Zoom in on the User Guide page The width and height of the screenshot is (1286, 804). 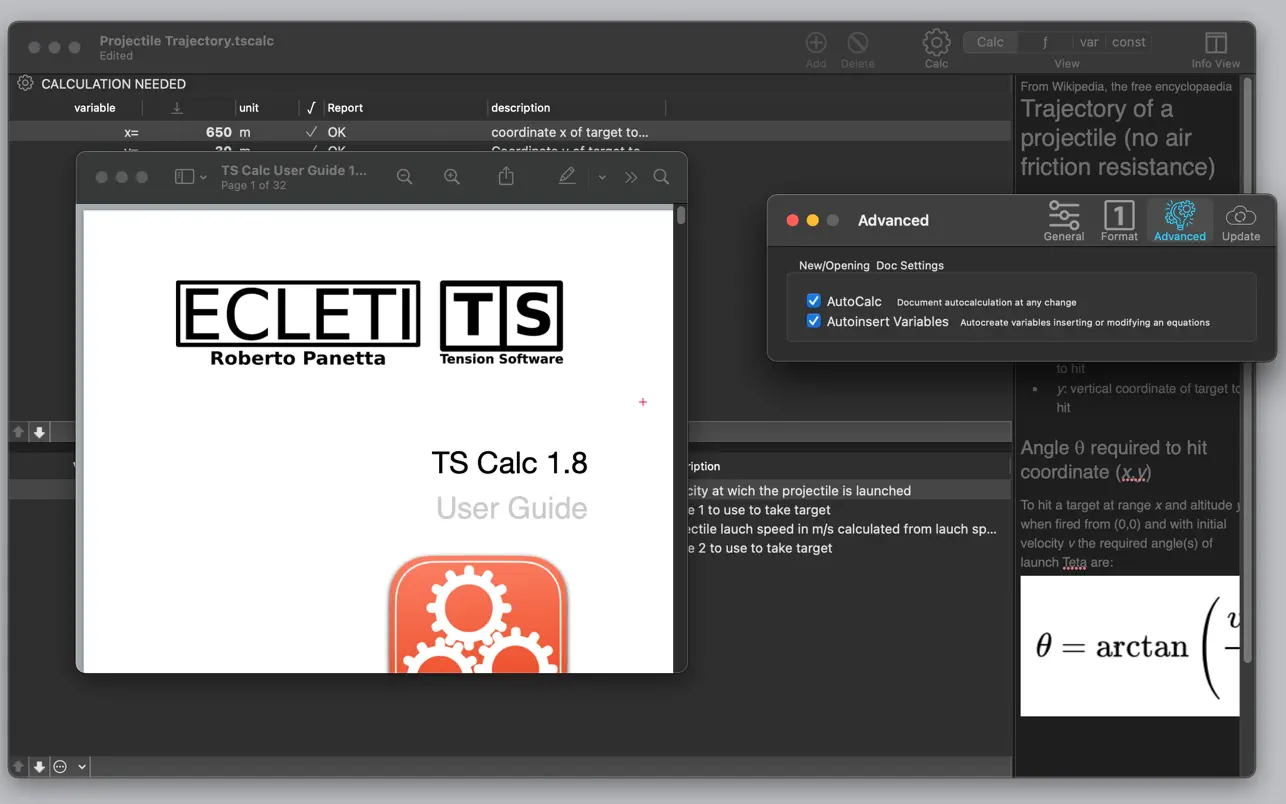pyautogui.click(x=452, y=176)
